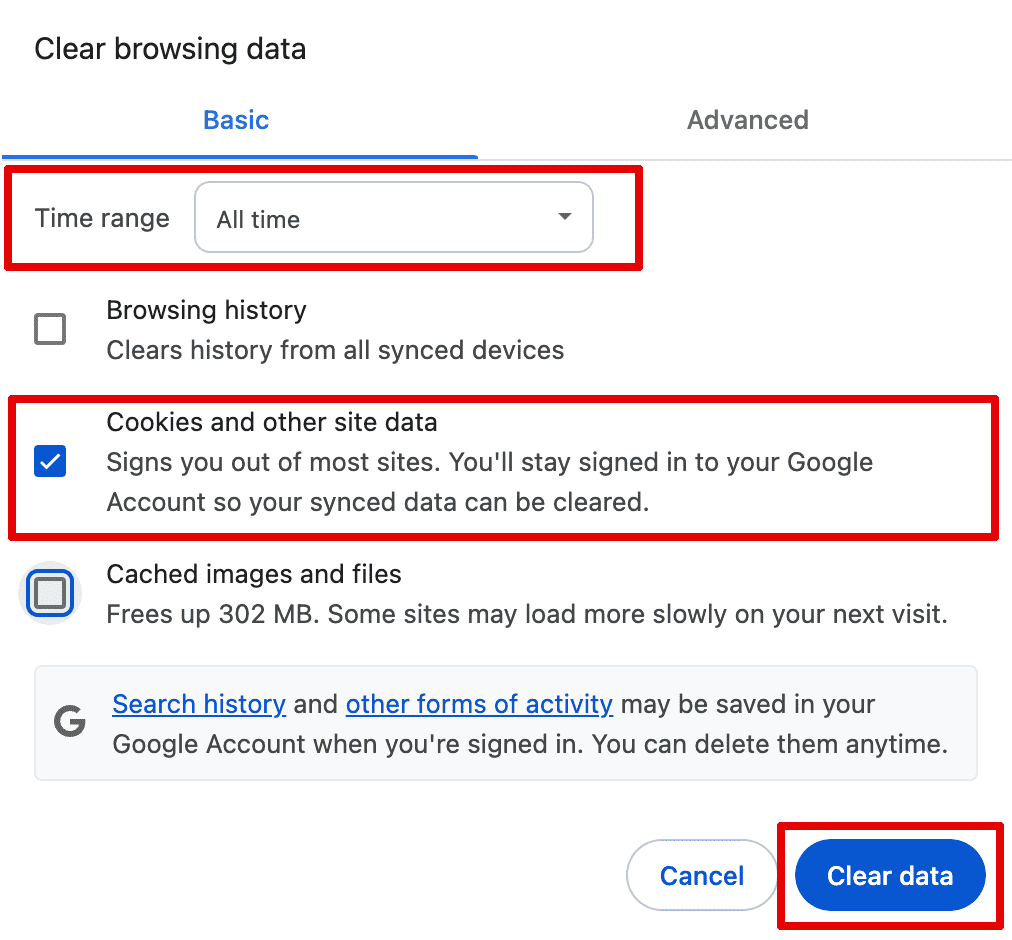Click the "Browsing history" option label
Image resolution: width=1012 pixels, height=940 pixels.
tap(206, 310)
